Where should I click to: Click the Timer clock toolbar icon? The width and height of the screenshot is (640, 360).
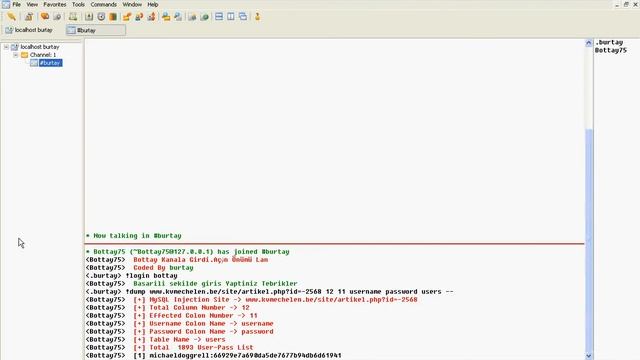tap(101, 17)
